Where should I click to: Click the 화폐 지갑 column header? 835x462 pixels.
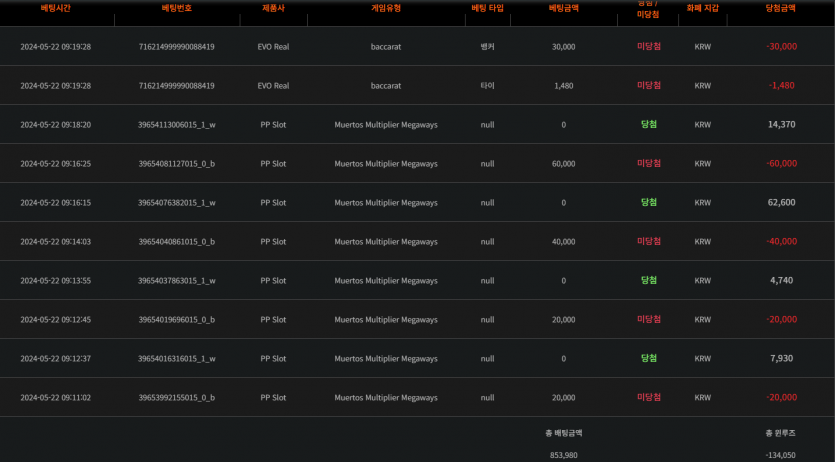click(702, 8)
